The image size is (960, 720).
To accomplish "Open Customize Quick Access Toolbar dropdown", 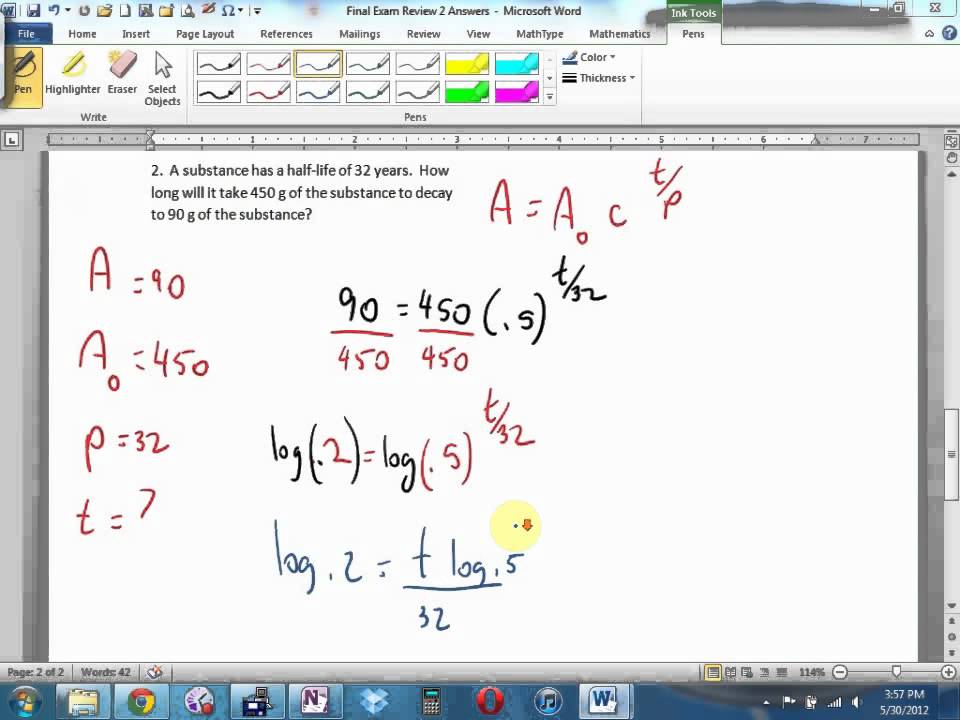I will [257, 10].
